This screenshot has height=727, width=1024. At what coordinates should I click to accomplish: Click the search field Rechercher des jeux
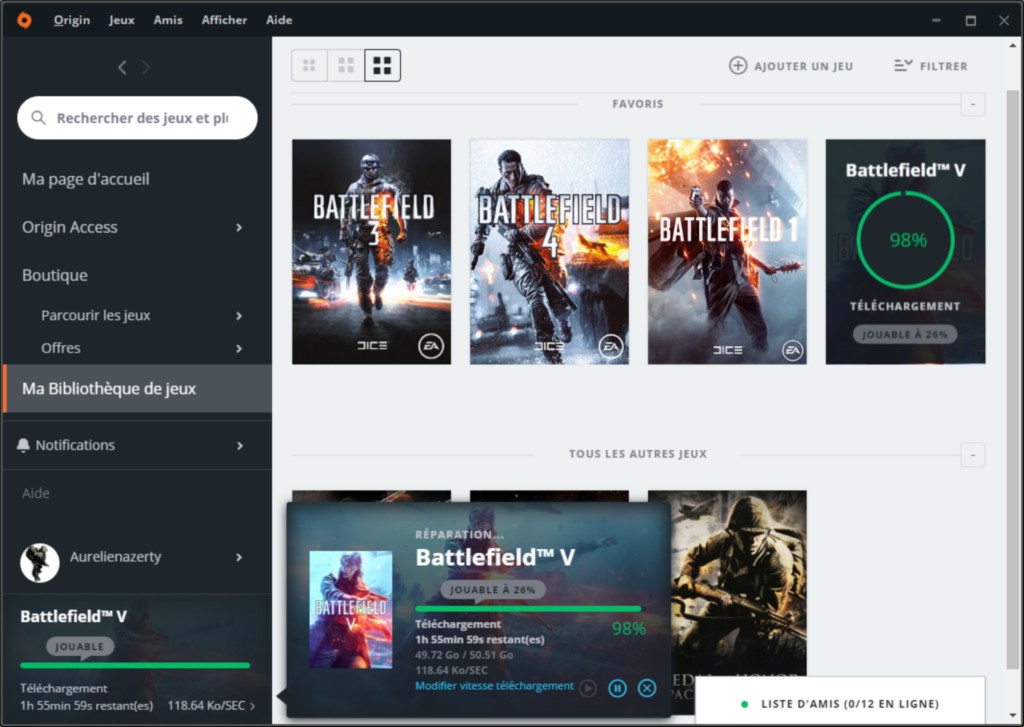pyautogui.click(x=137, y=118)
